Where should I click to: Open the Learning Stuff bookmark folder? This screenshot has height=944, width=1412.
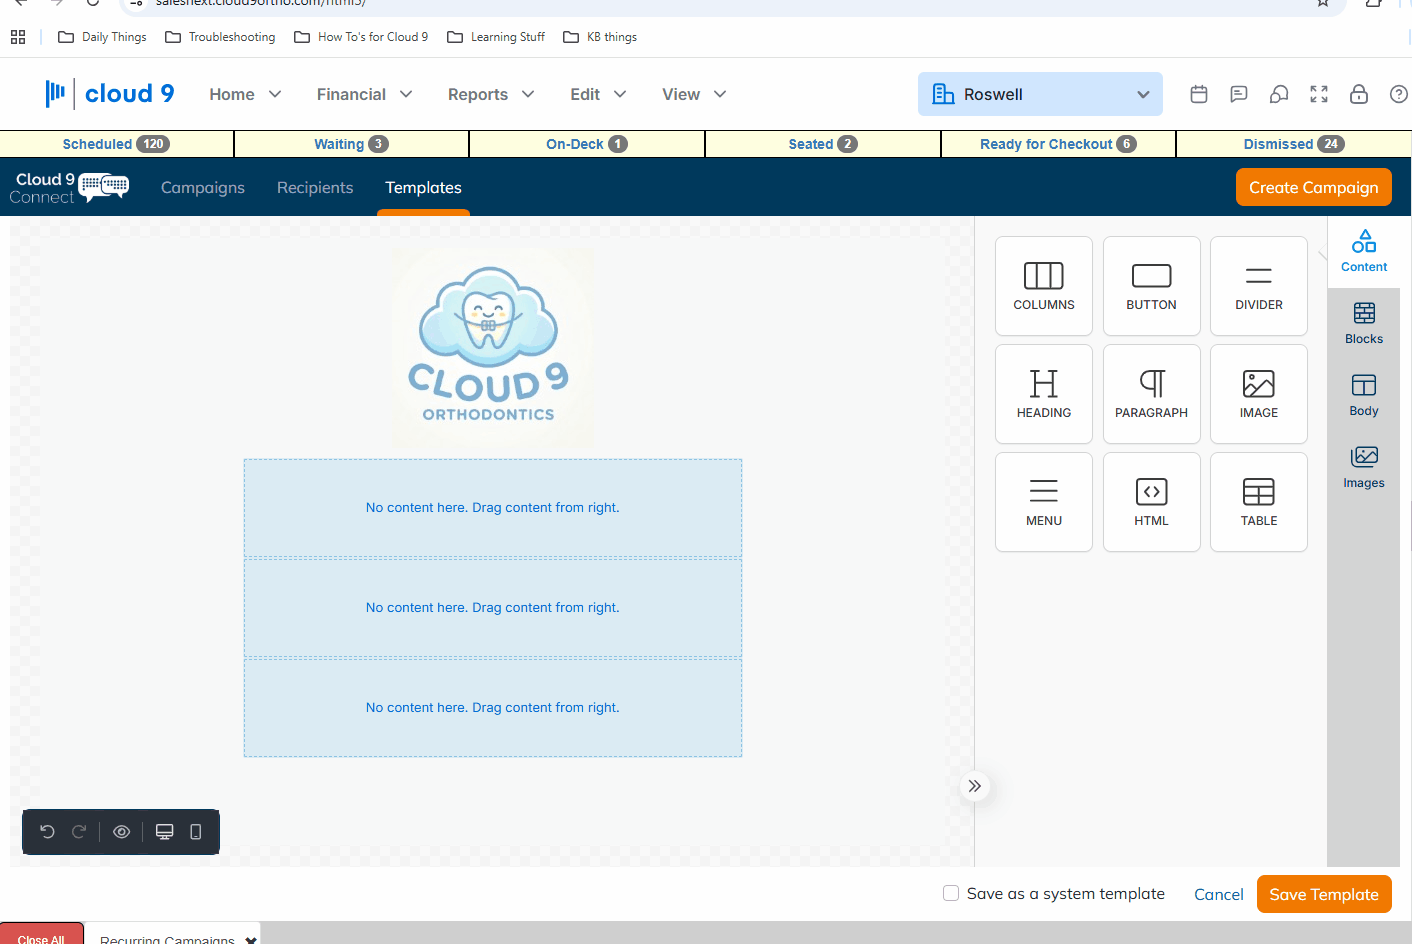tap(496, 37)
